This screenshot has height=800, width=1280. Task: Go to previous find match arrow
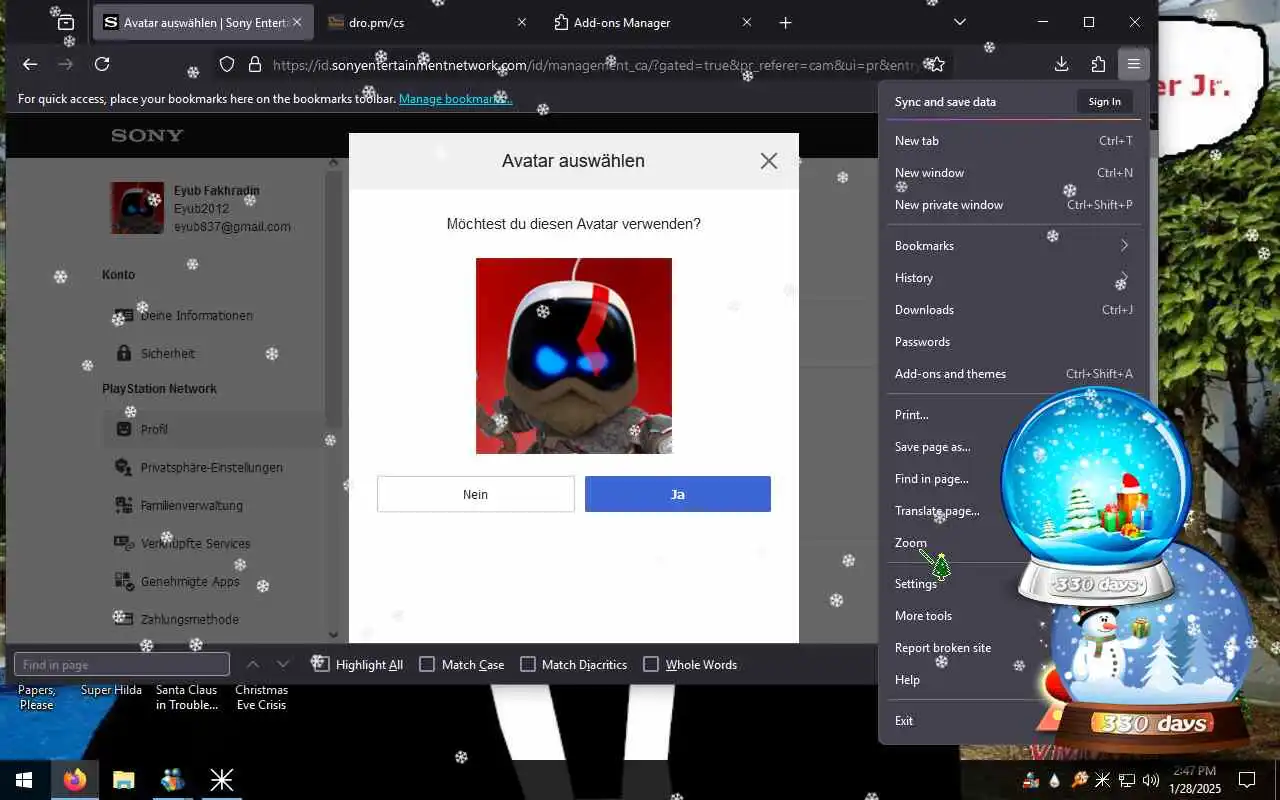[253, 664]
